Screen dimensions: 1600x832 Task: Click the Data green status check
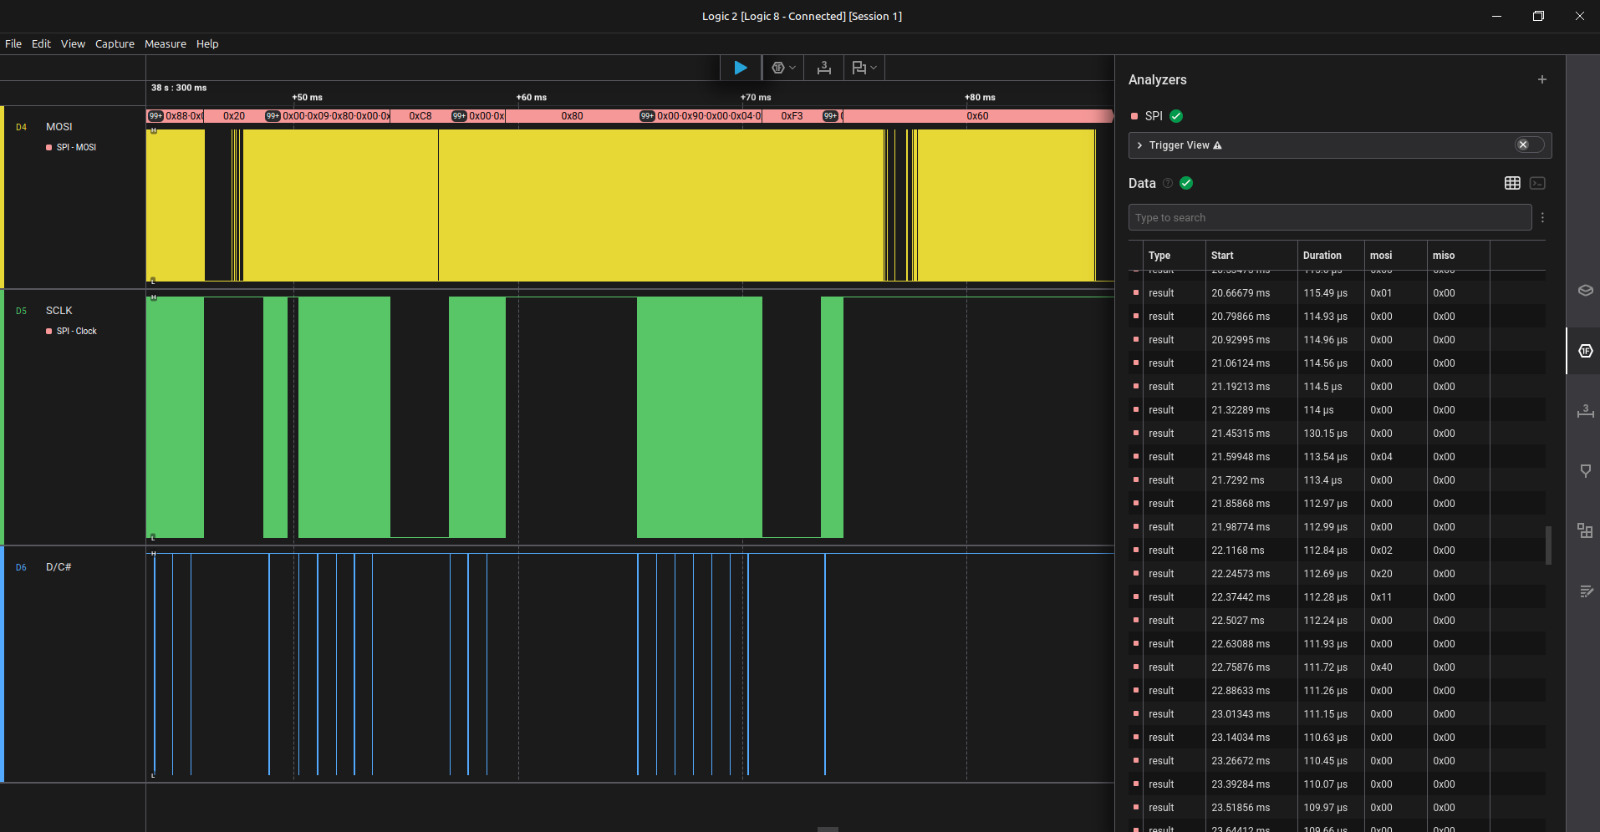point(1186,183)
